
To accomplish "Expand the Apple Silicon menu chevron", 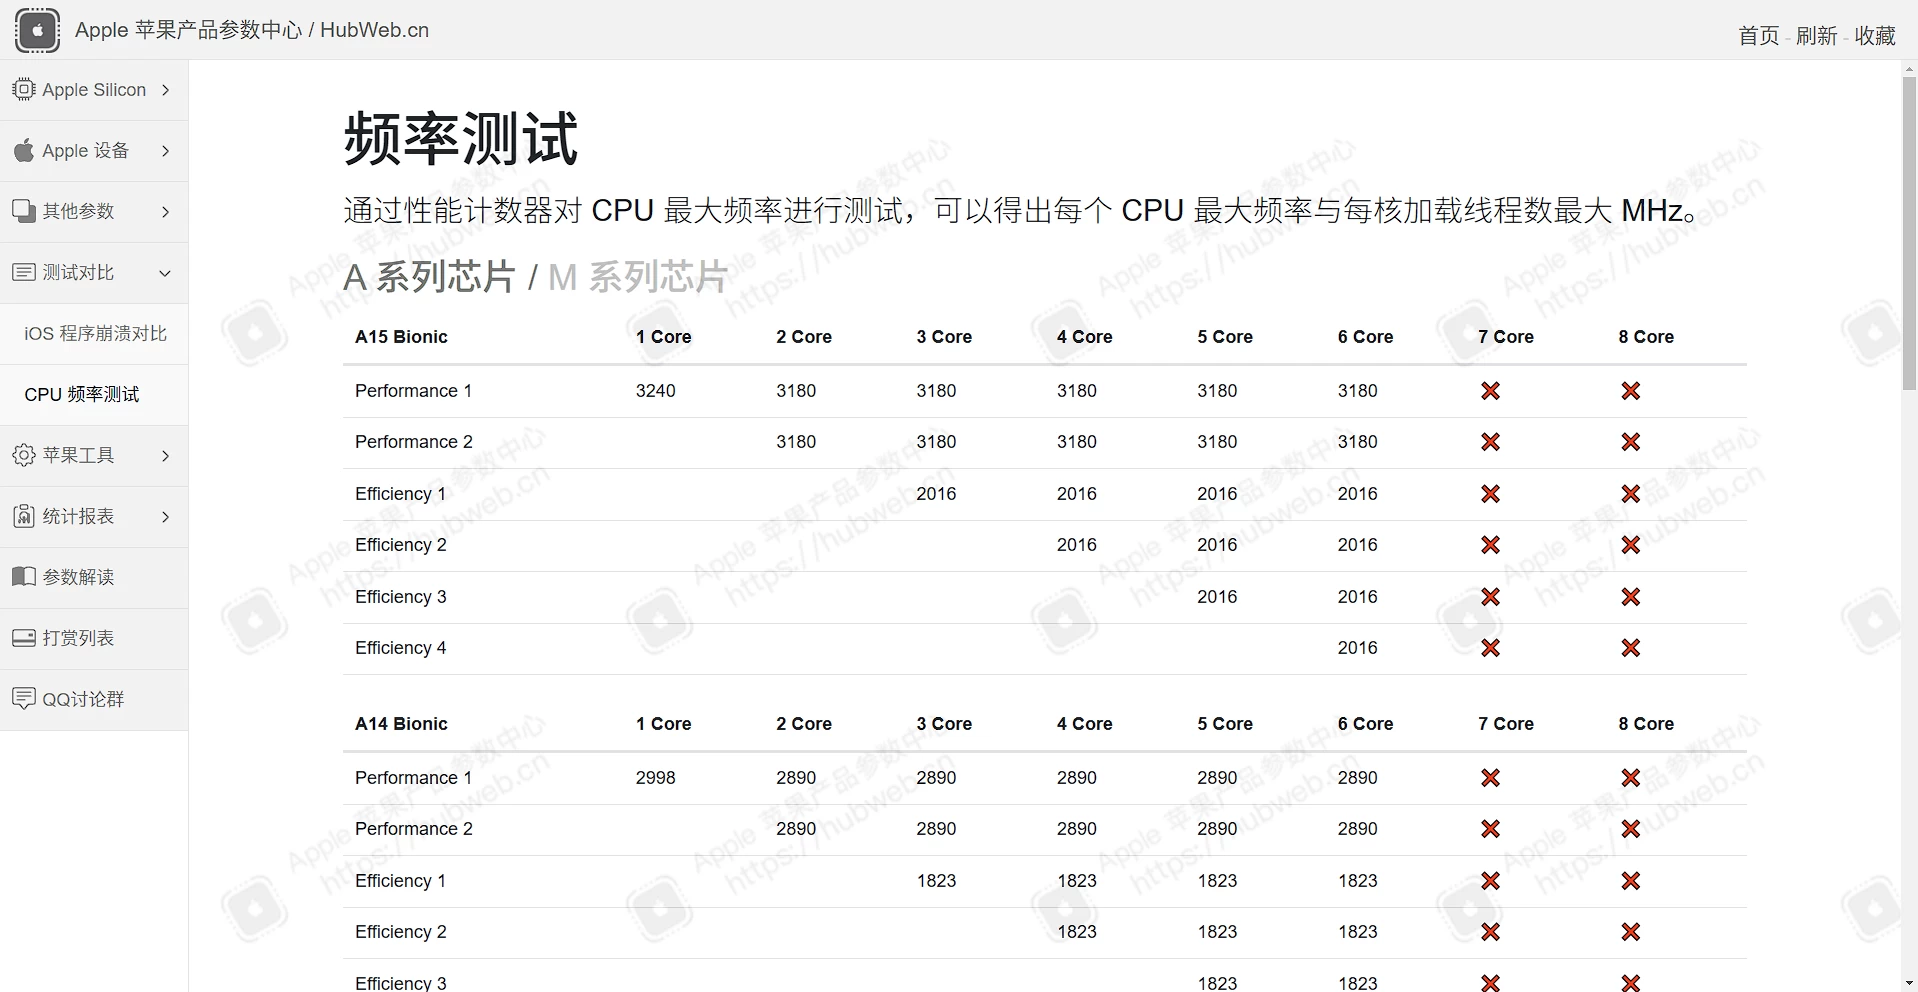I will point(165,90).
